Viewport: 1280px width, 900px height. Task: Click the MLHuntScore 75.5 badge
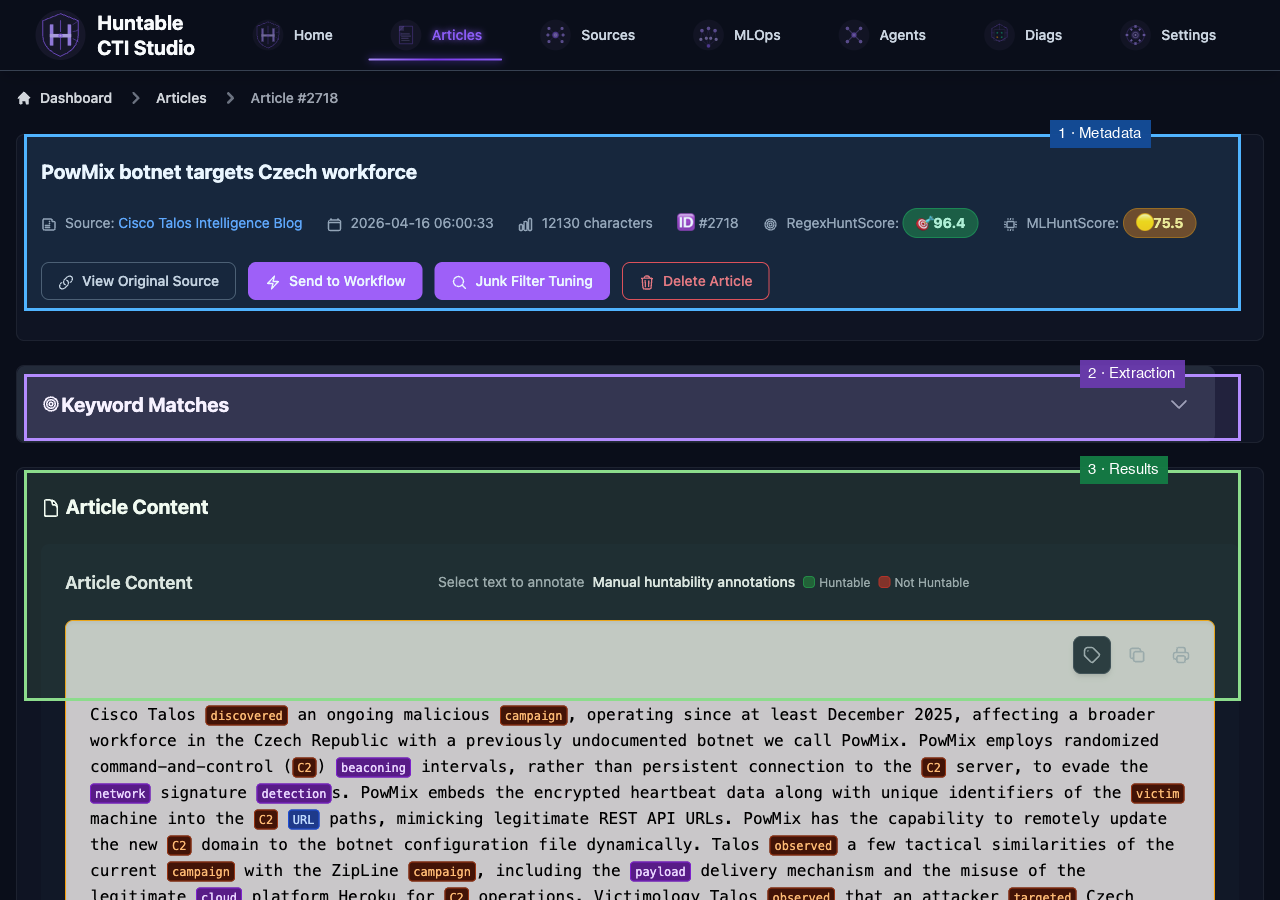click(x=1159, y=223)
